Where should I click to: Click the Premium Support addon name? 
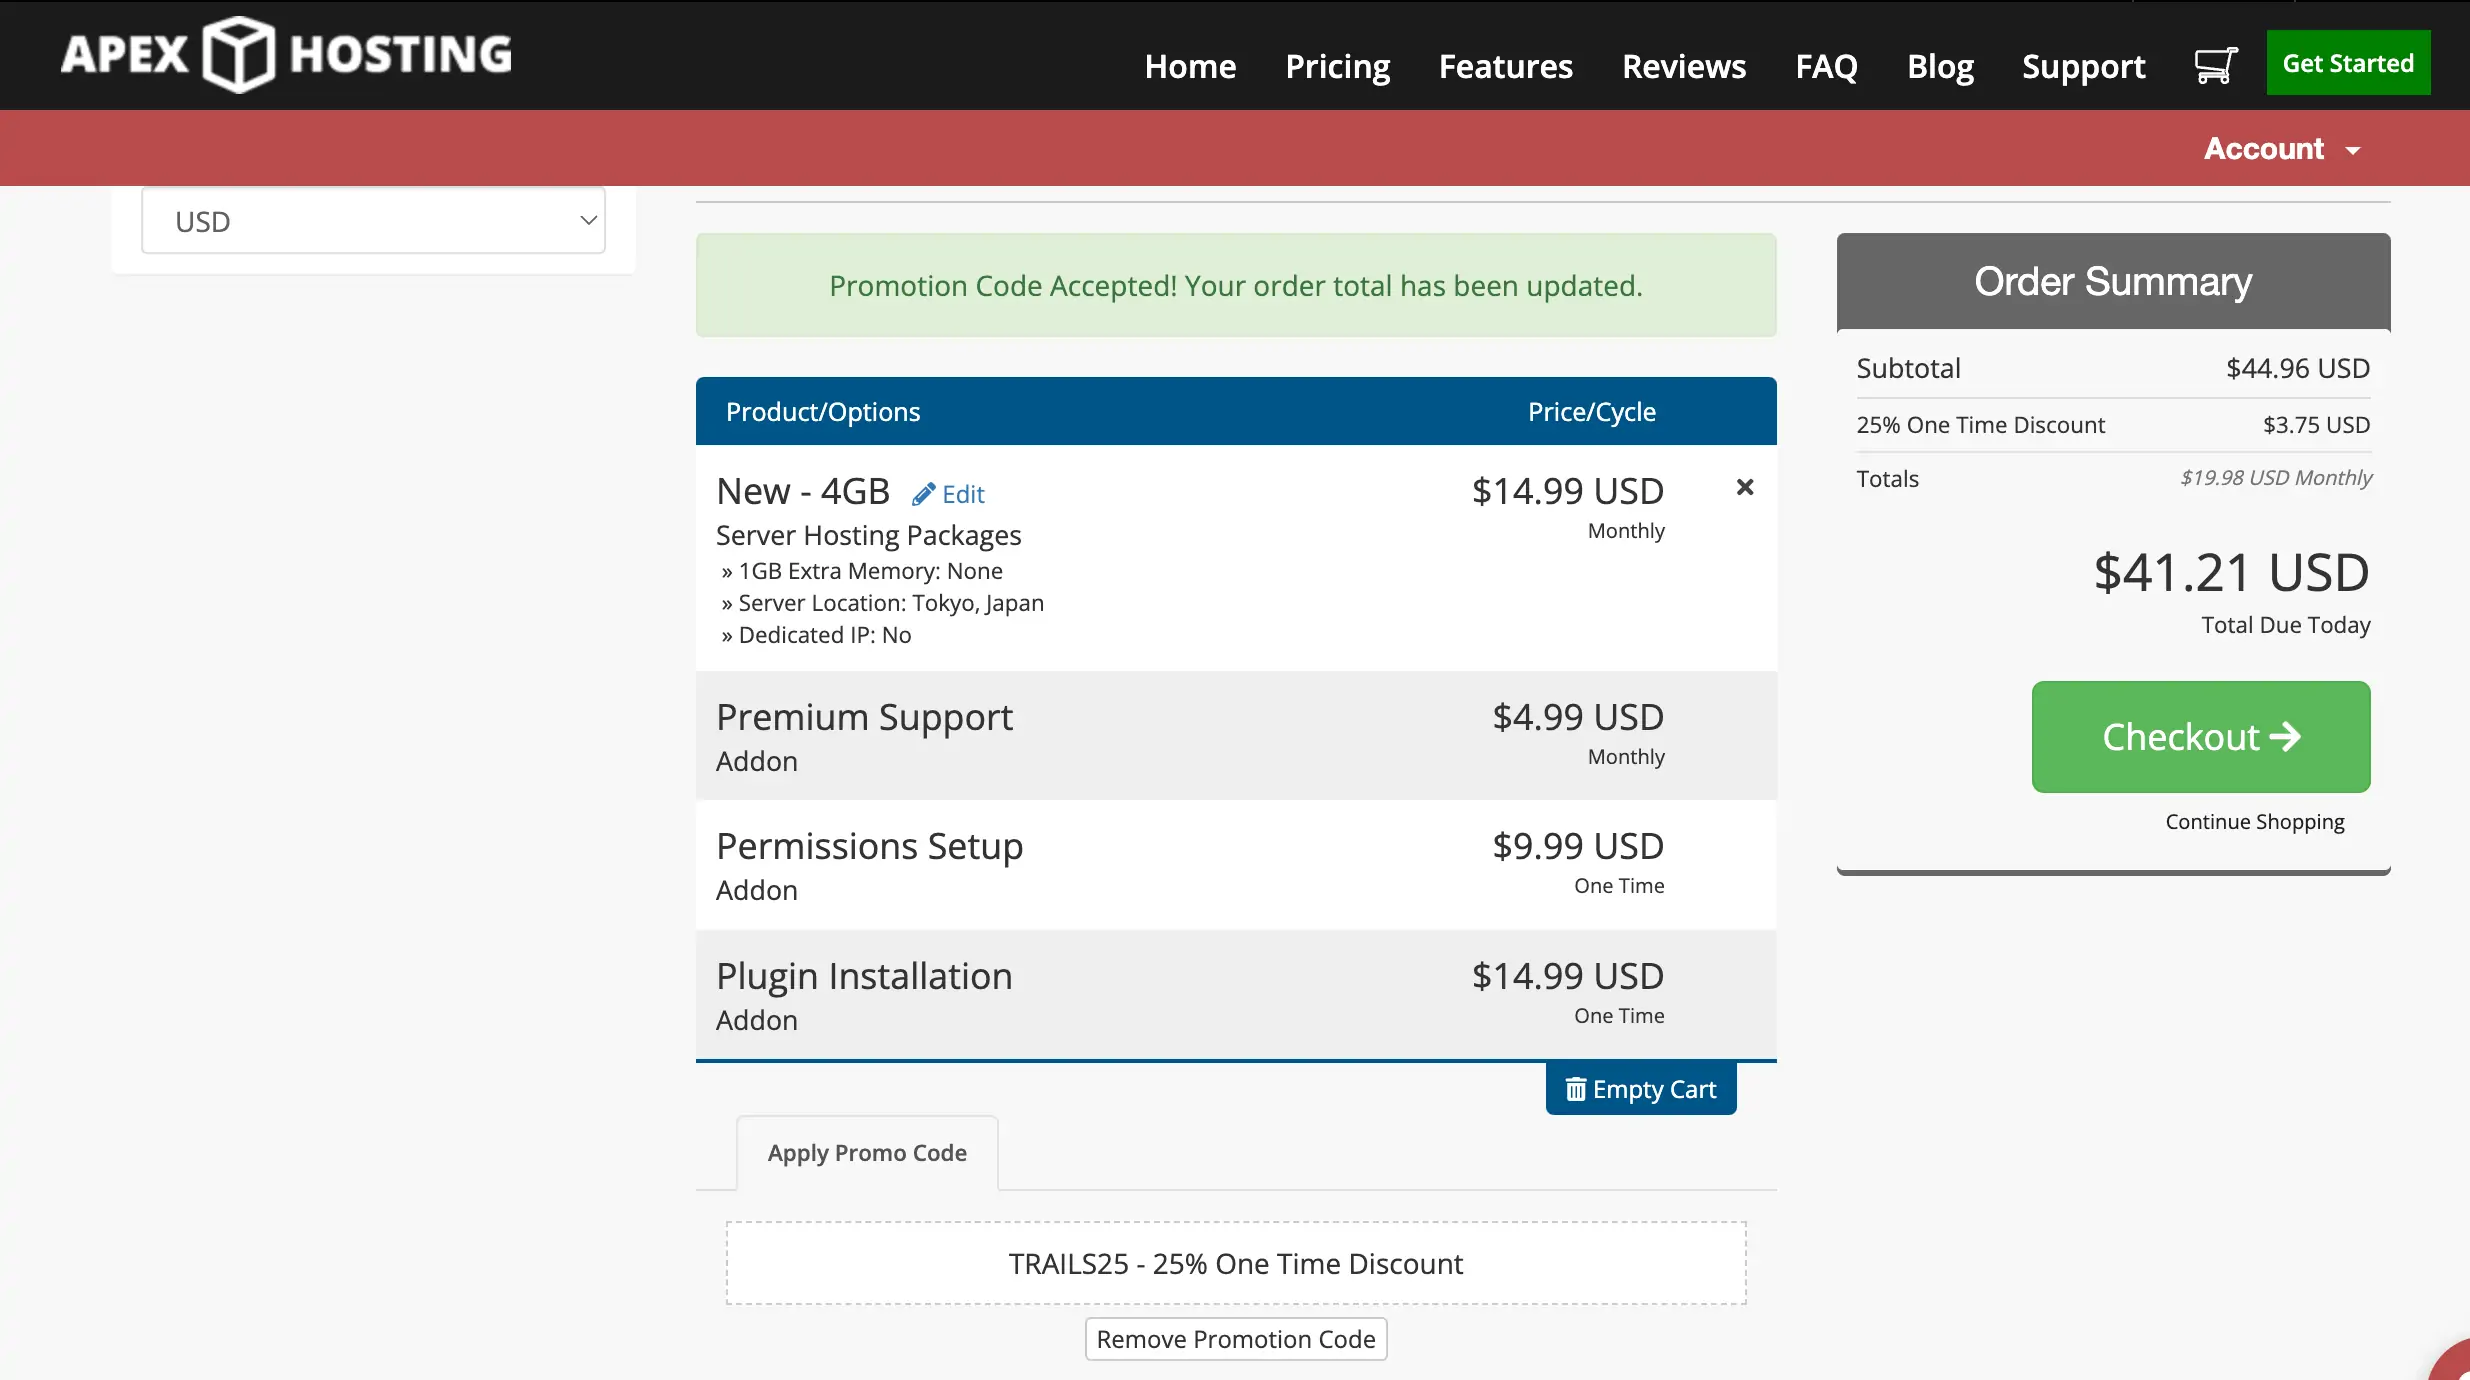(864, 717)
